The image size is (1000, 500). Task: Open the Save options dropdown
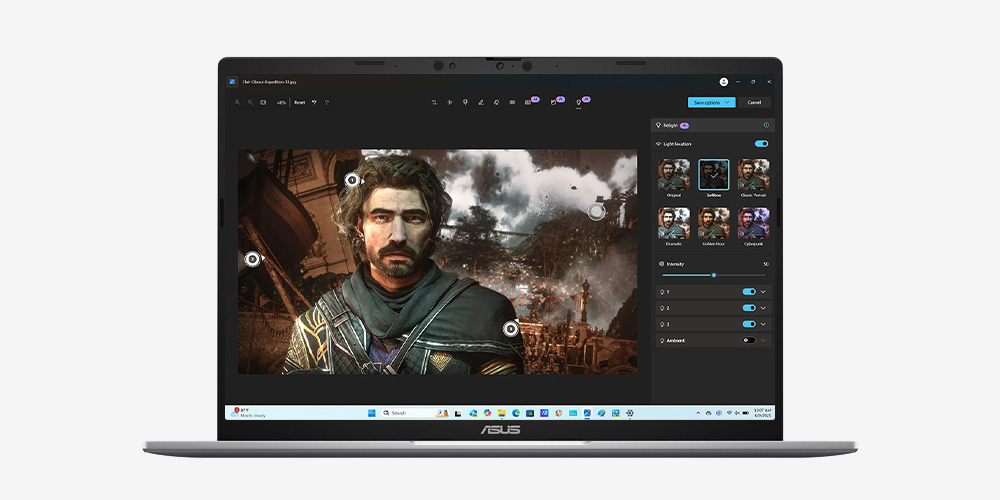coord(711,102)
